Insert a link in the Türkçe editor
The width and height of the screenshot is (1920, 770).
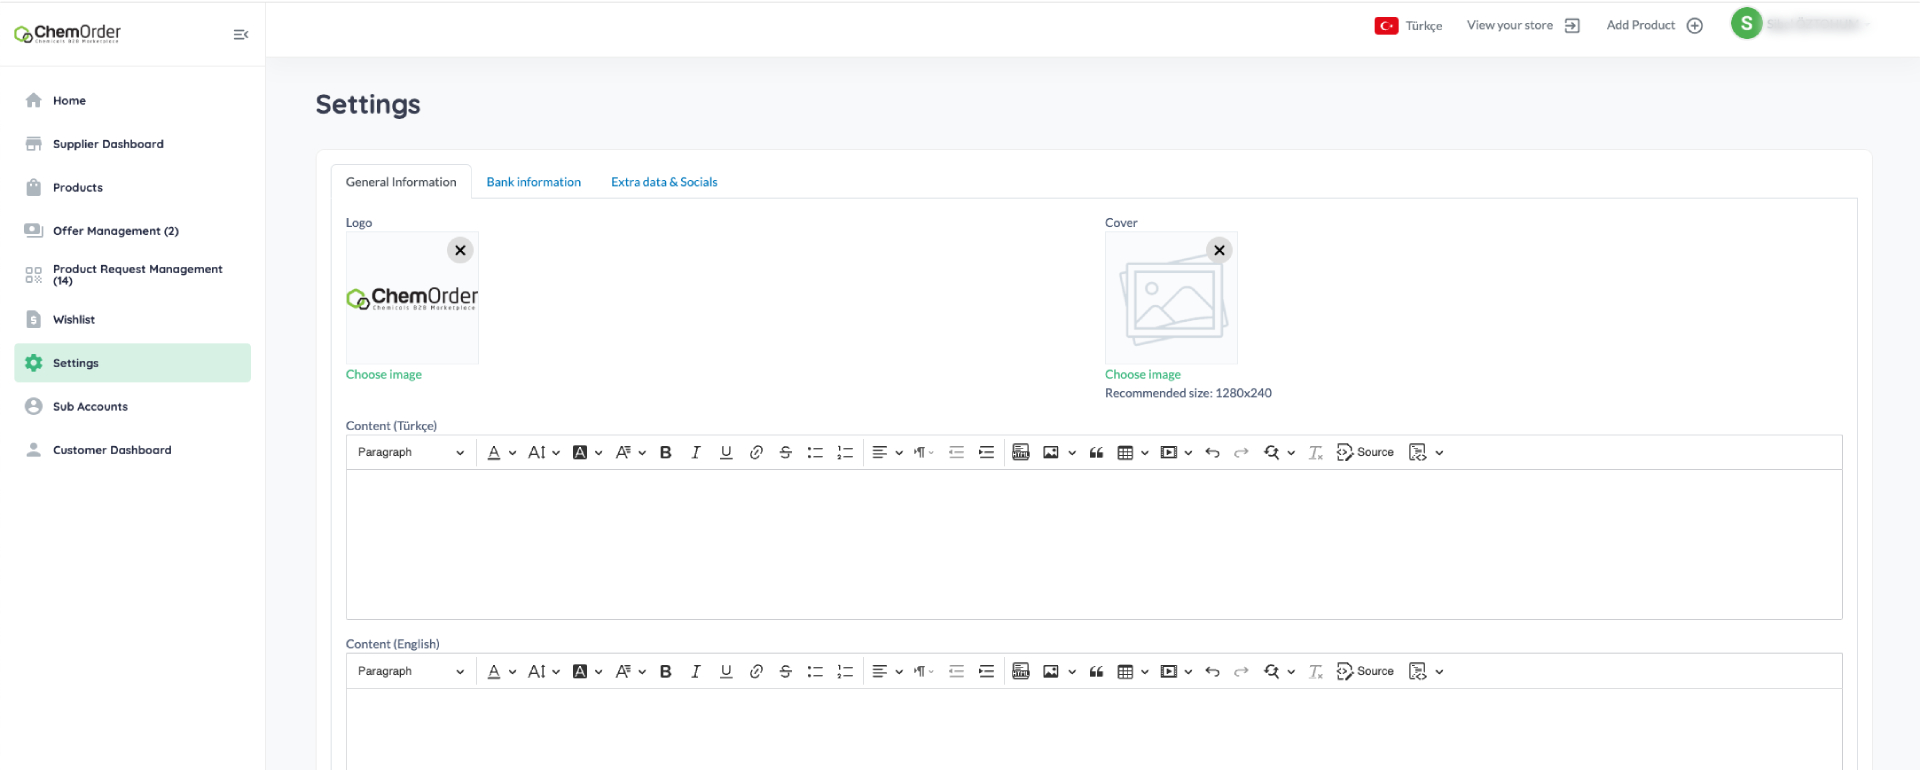(756, 453)
